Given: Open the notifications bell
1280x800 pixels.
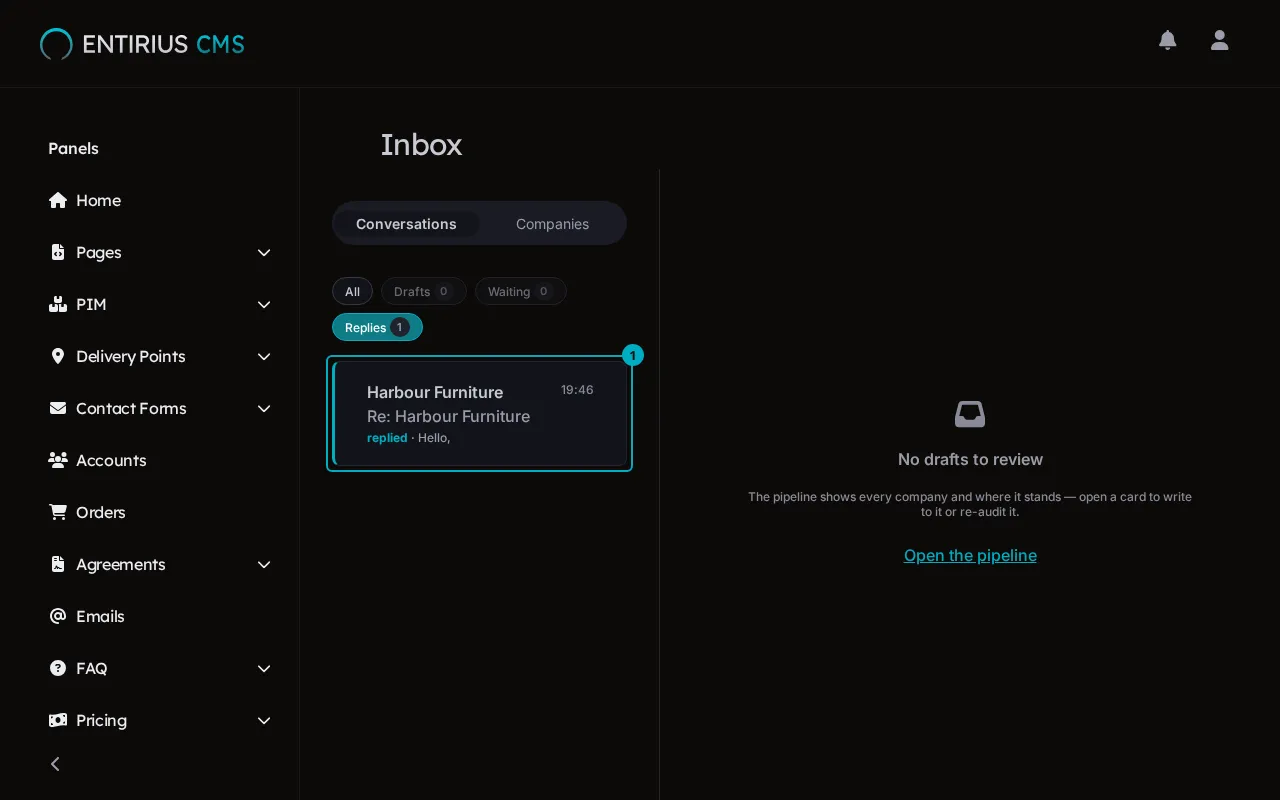Looking at the screenshot, I should point(1167,40).
